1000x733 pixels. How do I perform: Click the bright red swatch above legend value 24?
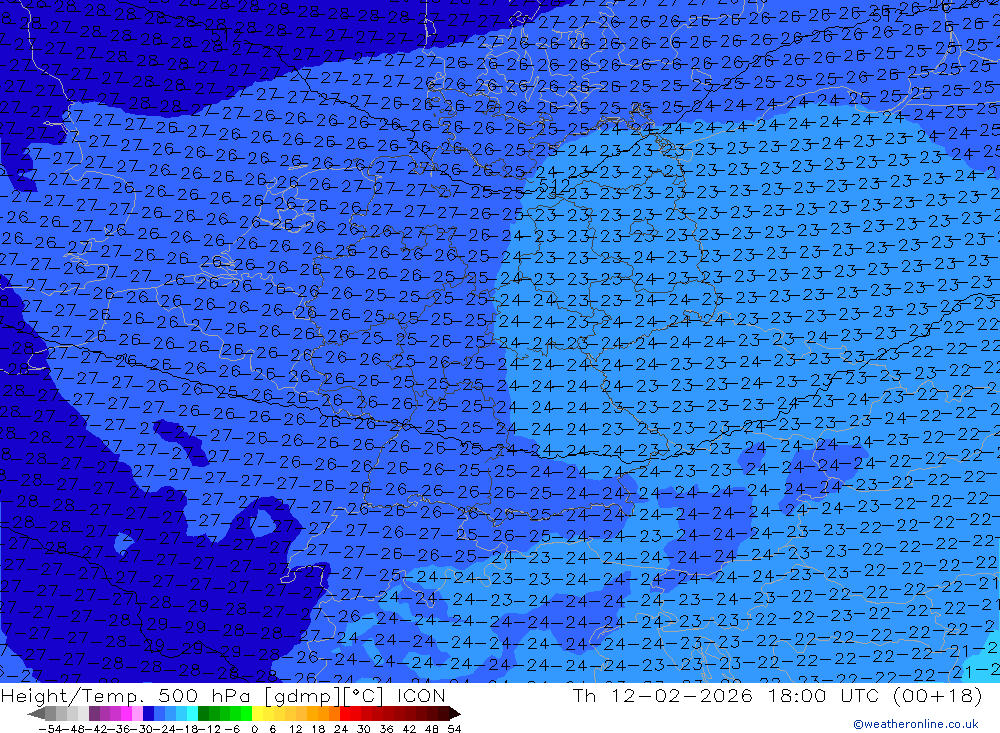[x=345, y=713]
